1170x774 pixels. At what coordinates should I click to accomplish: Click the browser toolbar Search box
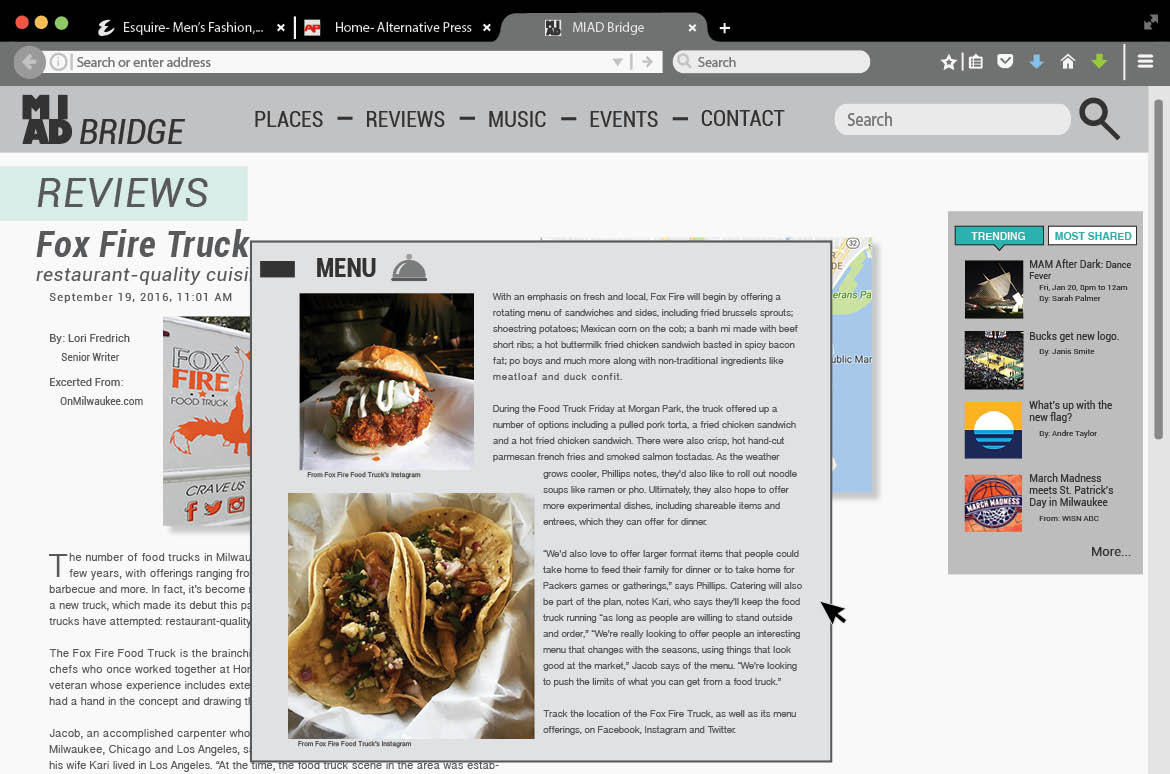point(772,62)
